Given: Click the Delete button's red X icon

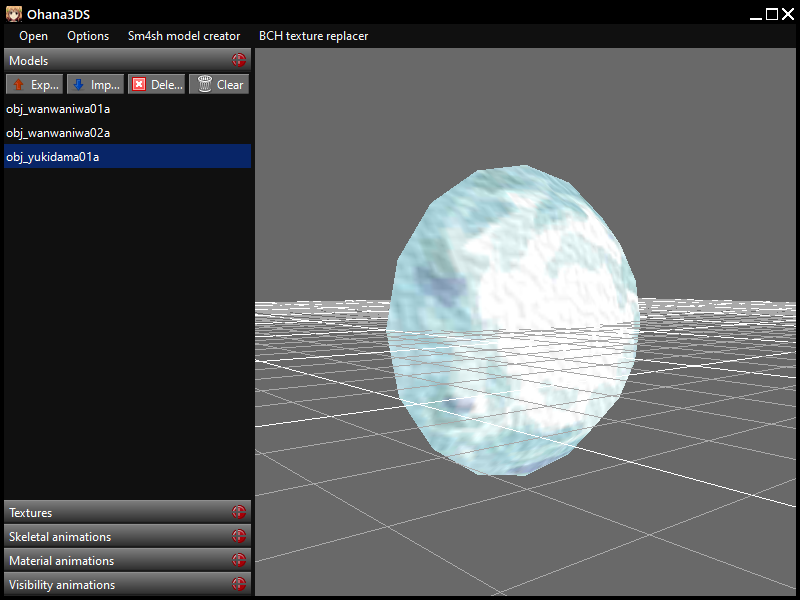Looking at the screenshot, I should (x=139, y=85).
